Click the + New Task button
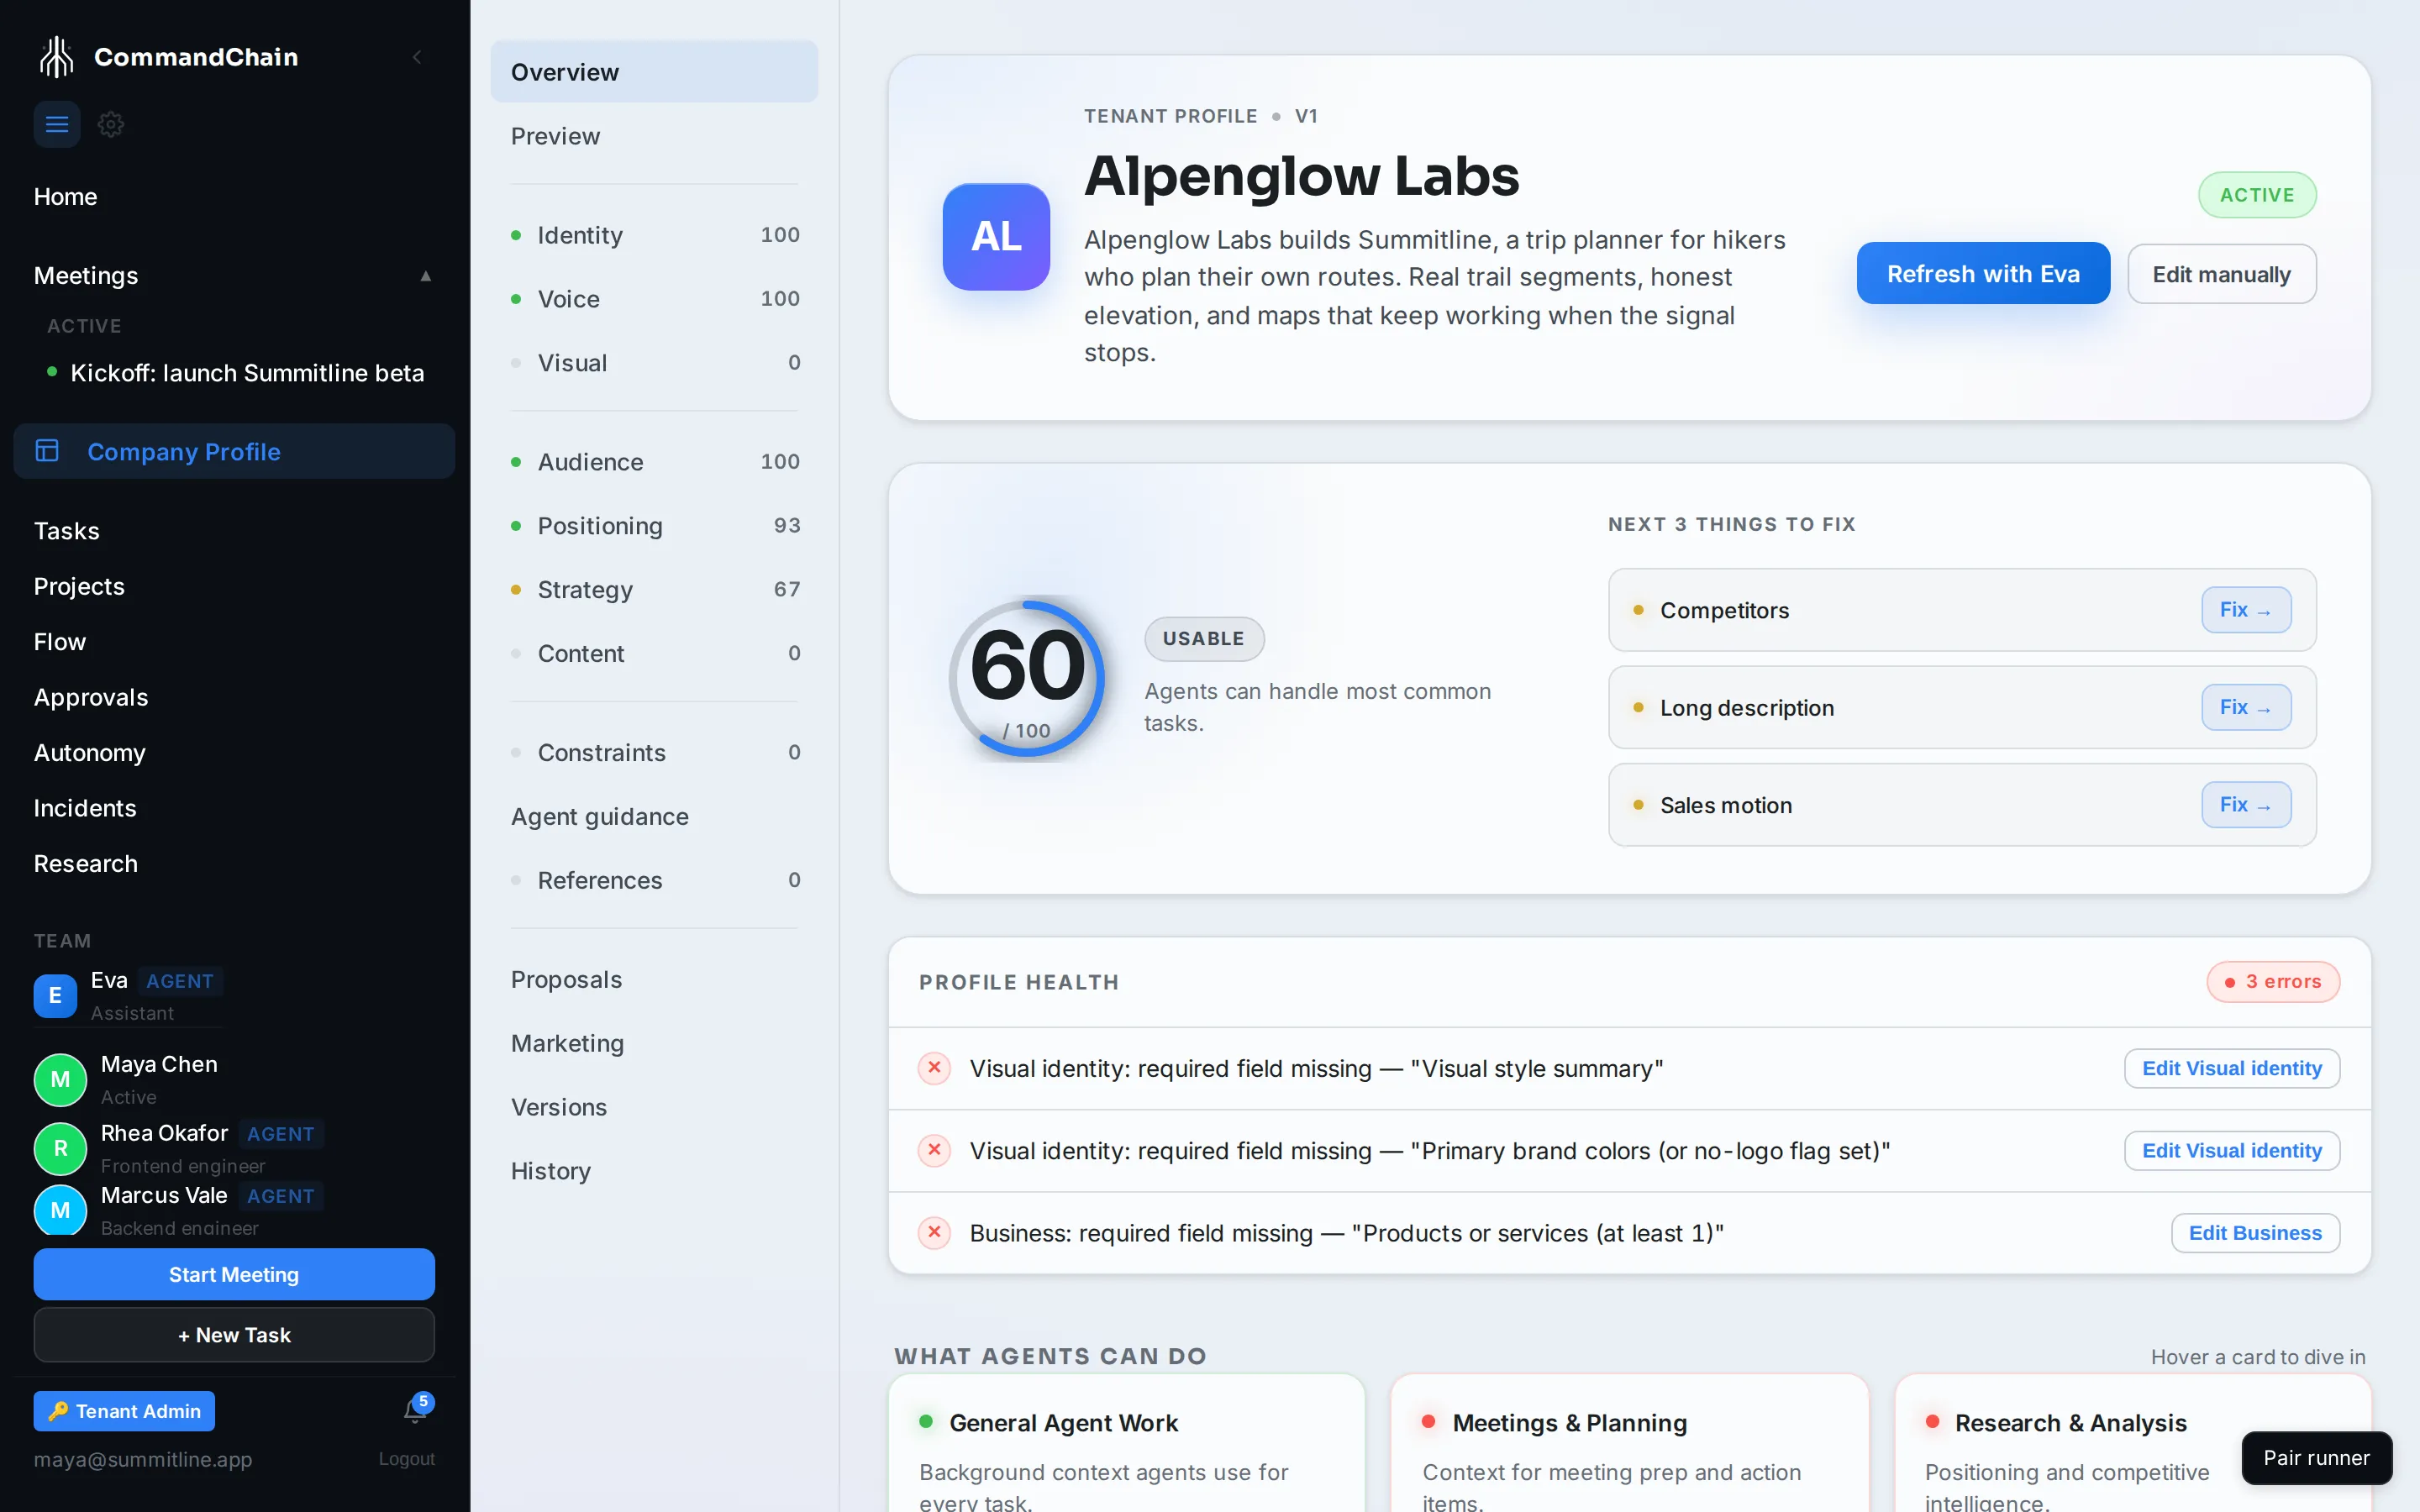 234,1335
